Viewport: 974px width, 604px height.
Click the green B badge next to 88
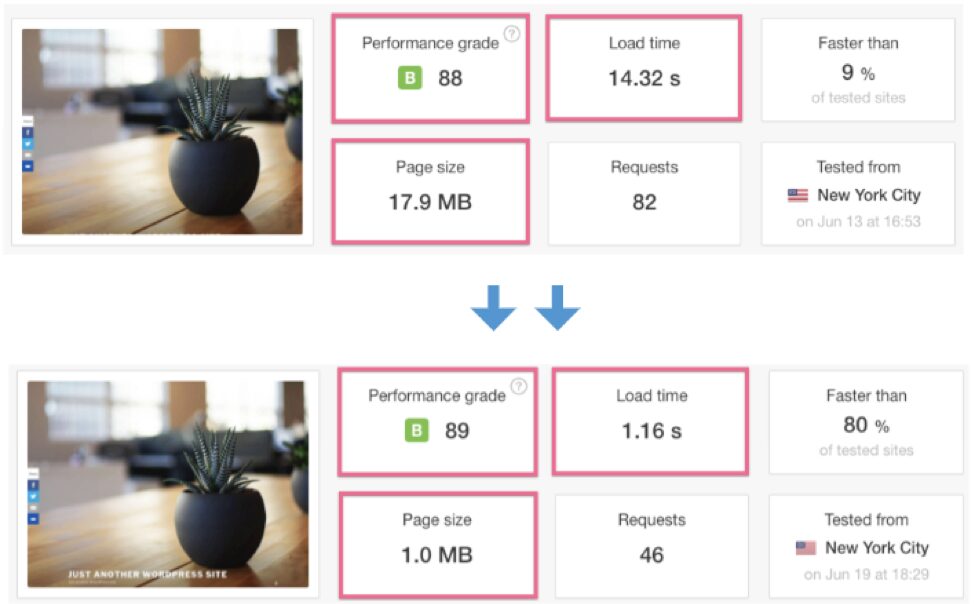pyautogui.click(x=409, y=78)
